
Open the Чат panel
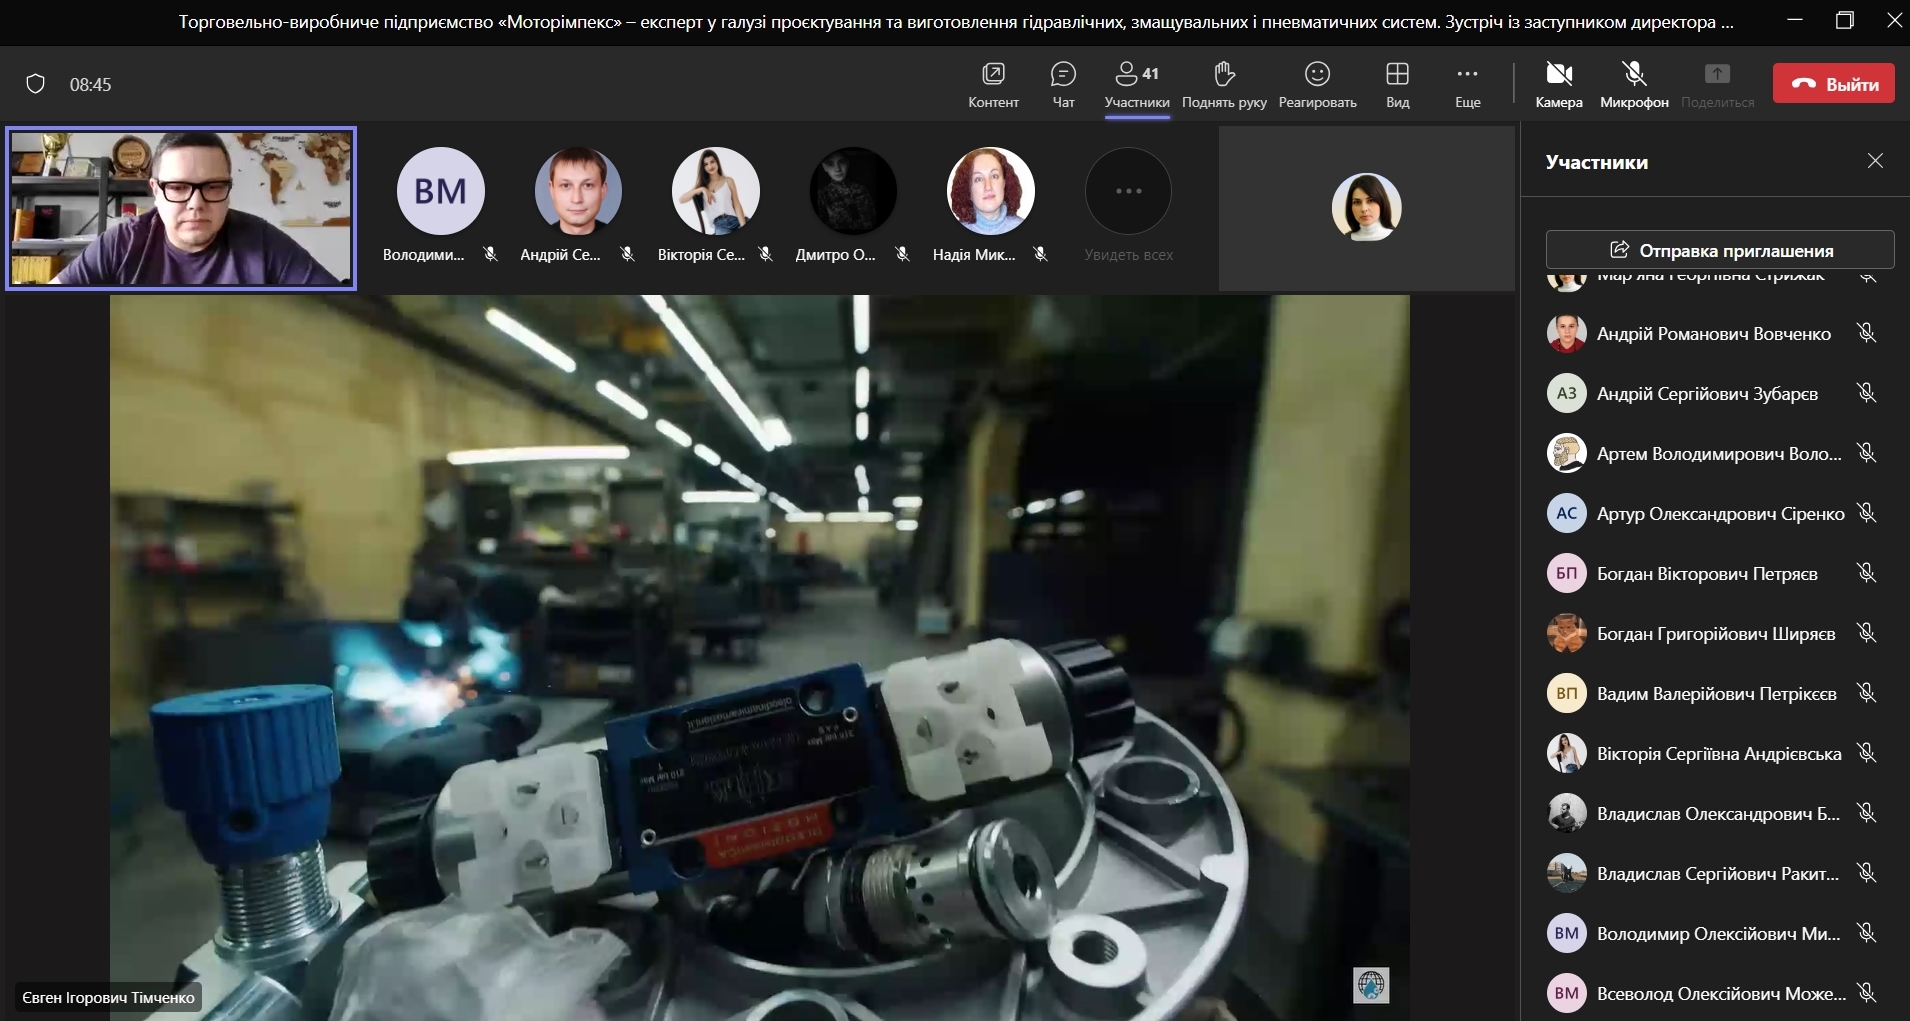point(1063,84)
